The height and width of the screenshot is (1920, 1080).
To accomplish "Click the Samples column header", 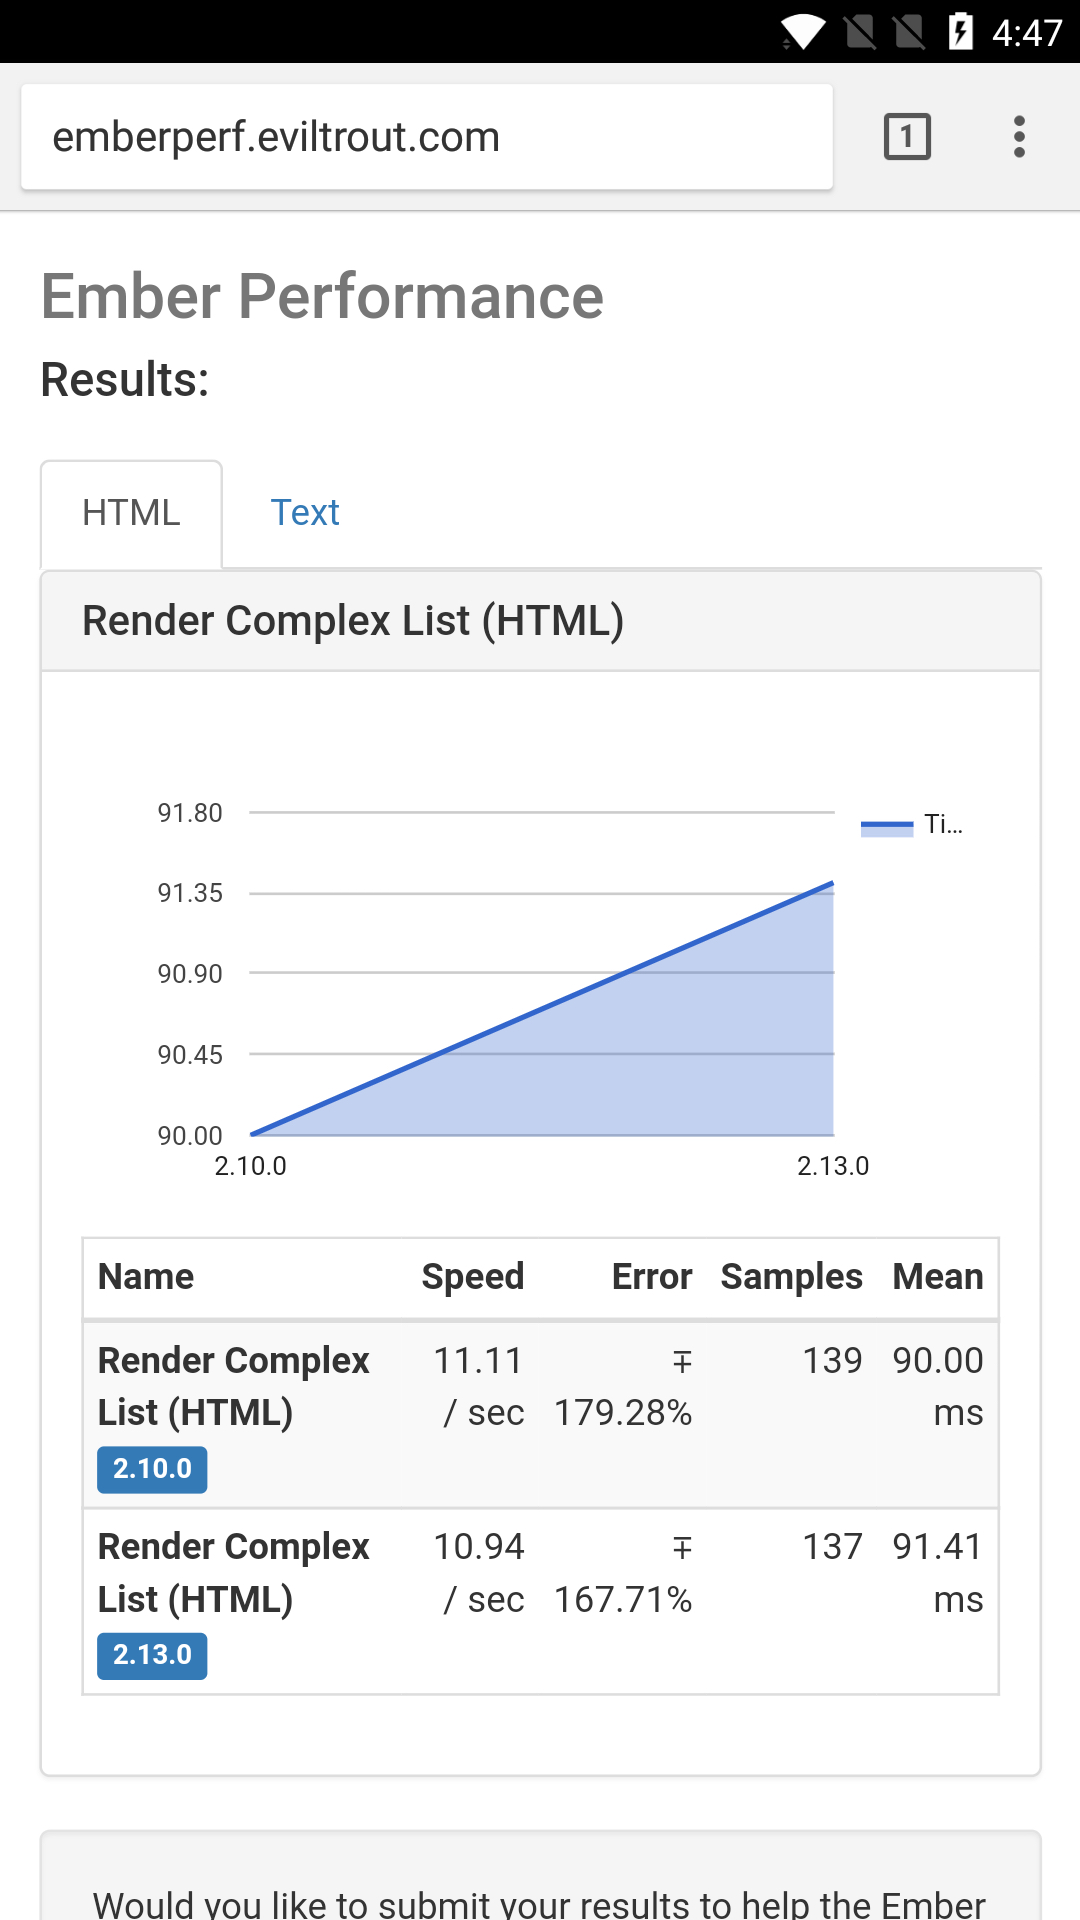I will [x=791, y=1277].
